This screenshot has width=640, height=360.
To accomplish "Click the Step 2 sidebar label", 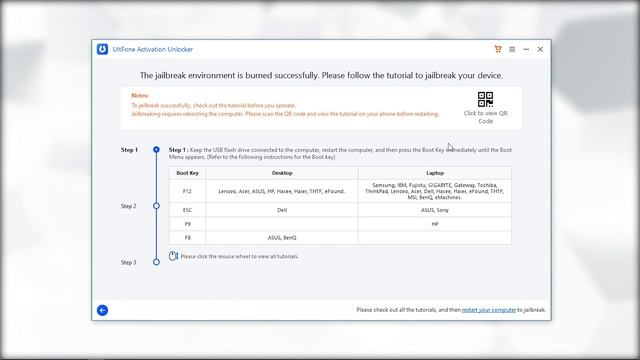I will click(129, 206).
